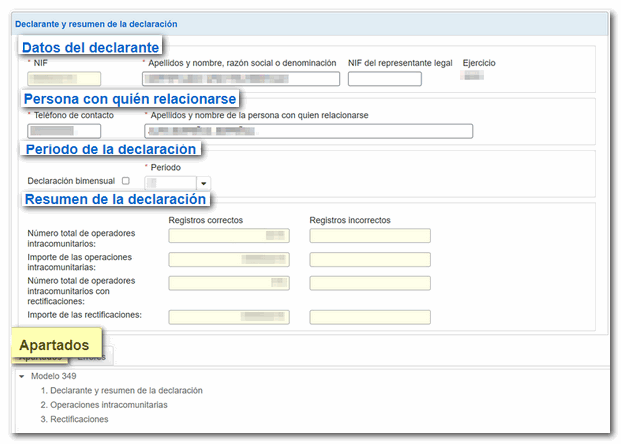The height and width of the screenshot is (444, 621).
Task: Click incorrect Importe de las rectificaciones field
Action: coord(370,318)
